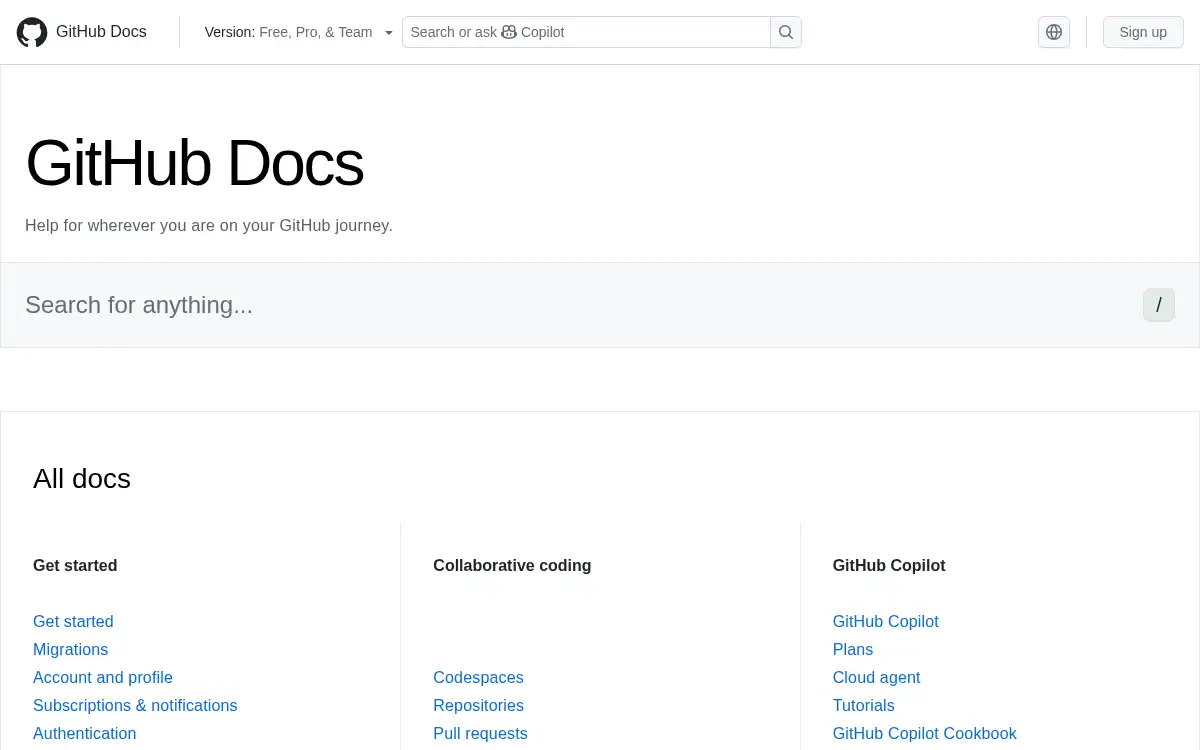
Task: Click the slash shortcut key badge
Action: [x=1159, y=305]
